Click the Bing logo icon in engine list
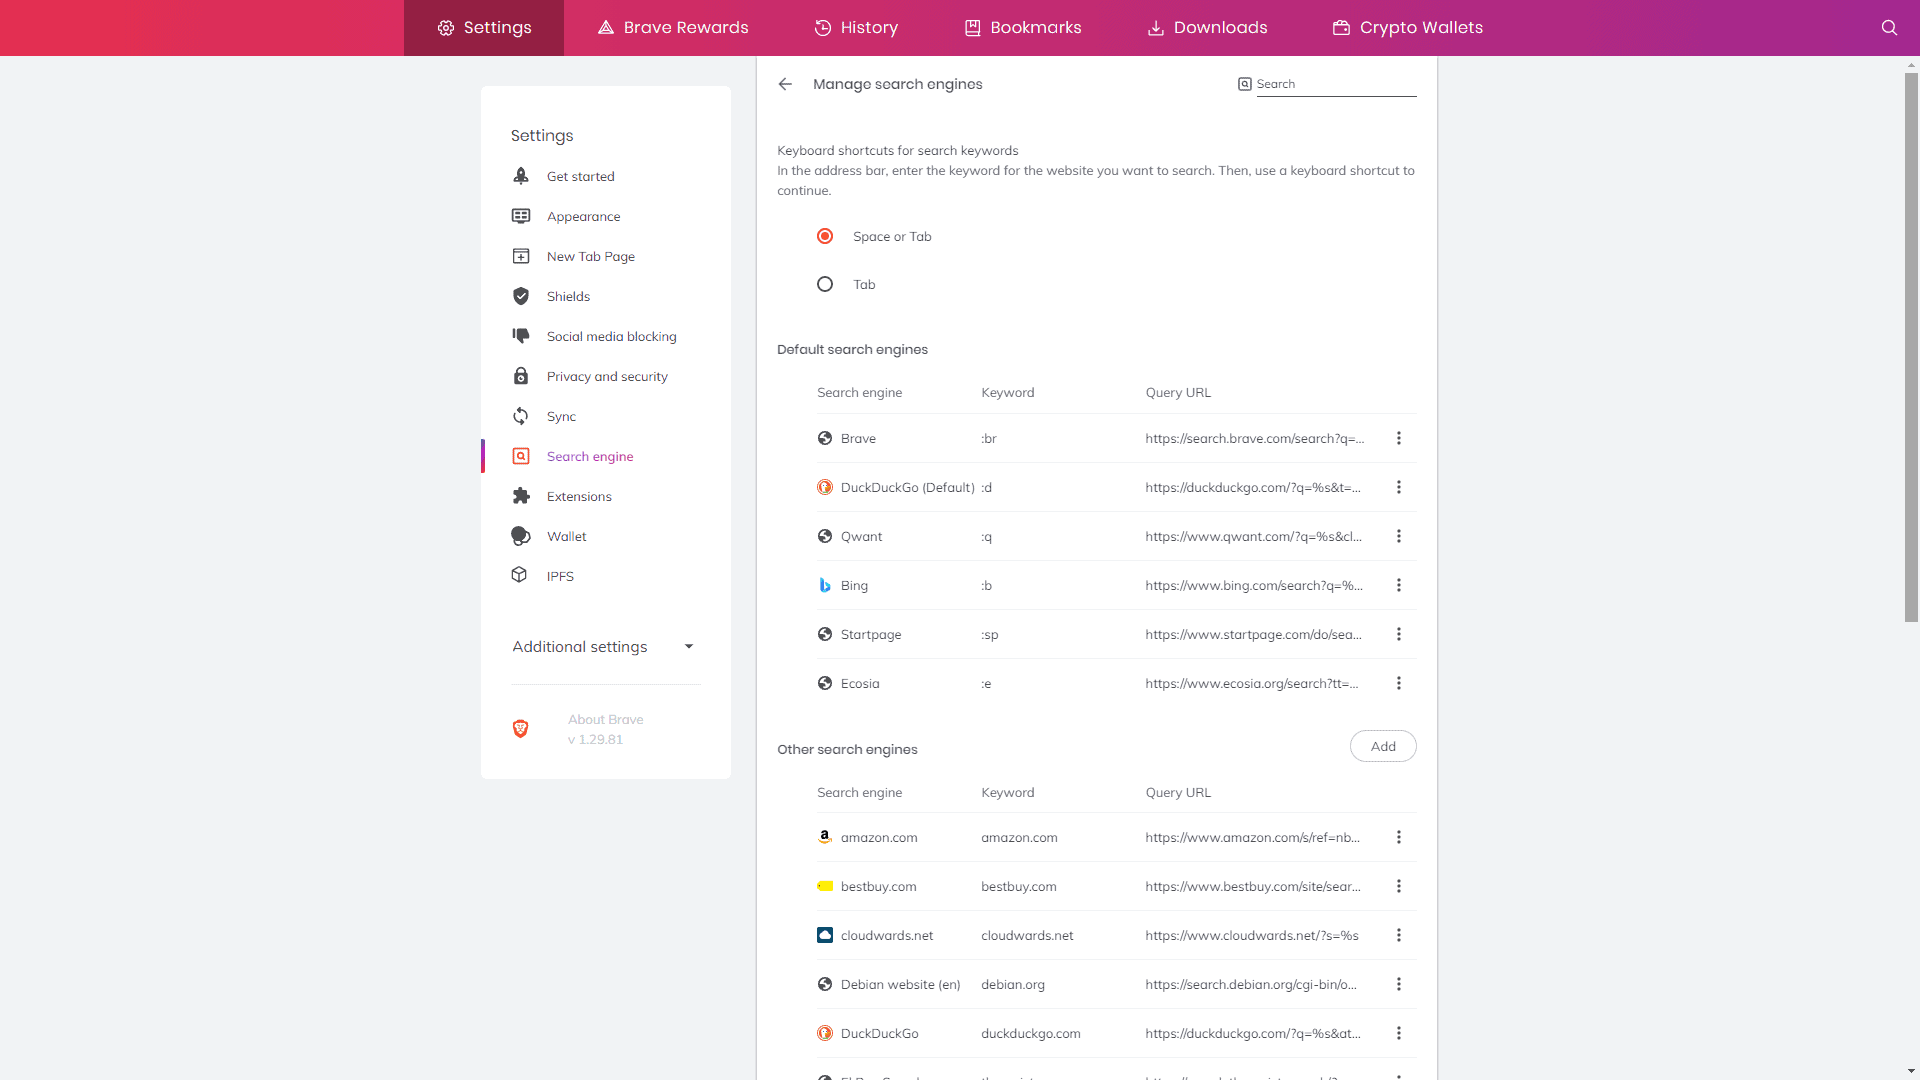 coord(825,585)
